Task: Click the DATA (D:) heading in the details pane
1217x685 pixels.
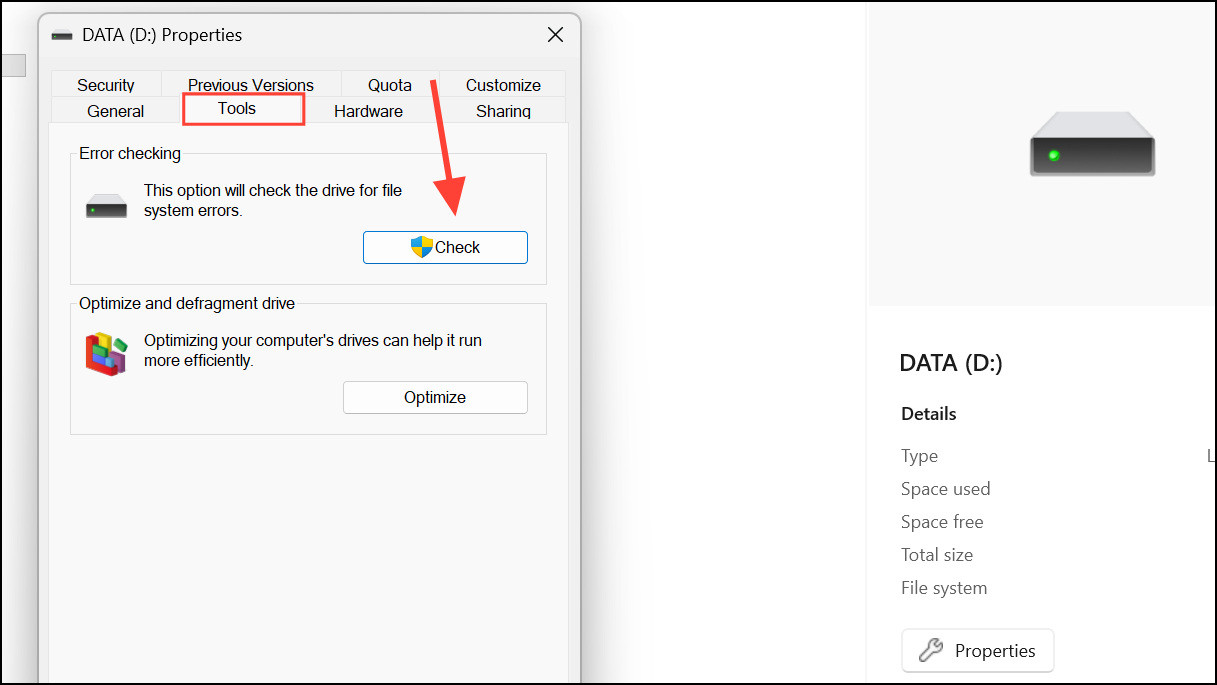Action: [x=950, y=363]
